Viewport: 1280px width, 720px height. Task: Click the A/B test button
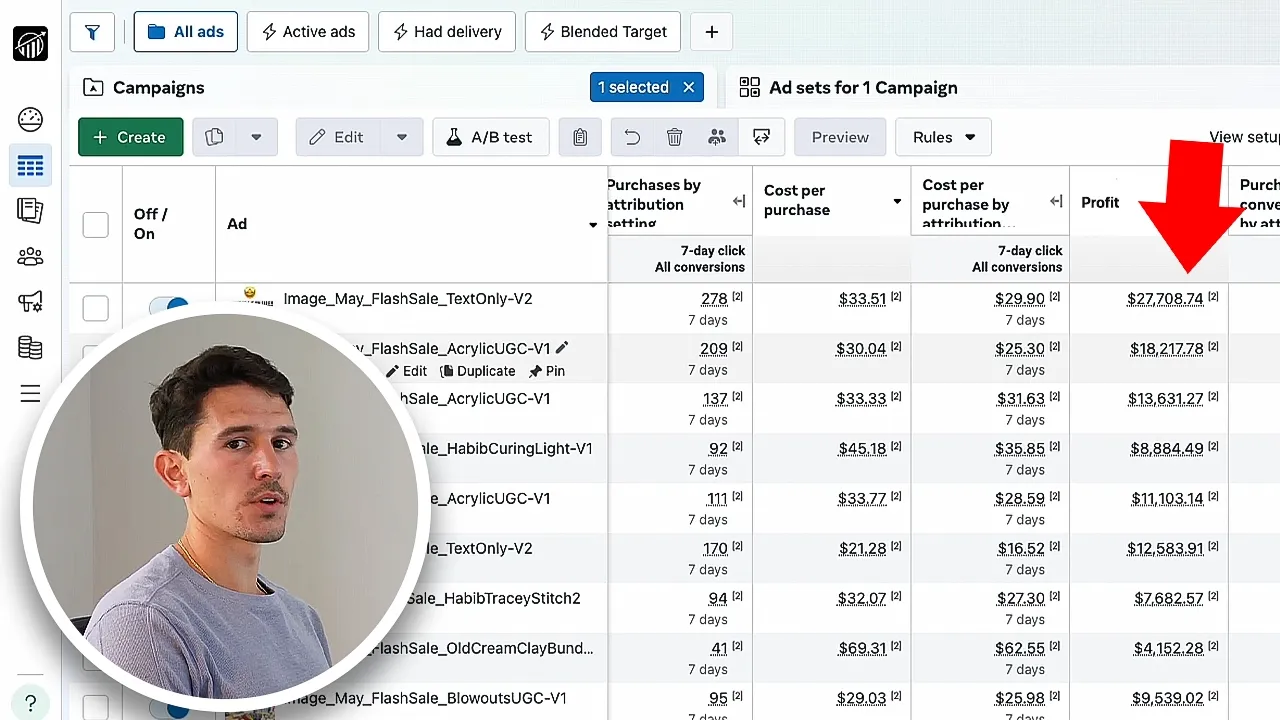point(490,137)
